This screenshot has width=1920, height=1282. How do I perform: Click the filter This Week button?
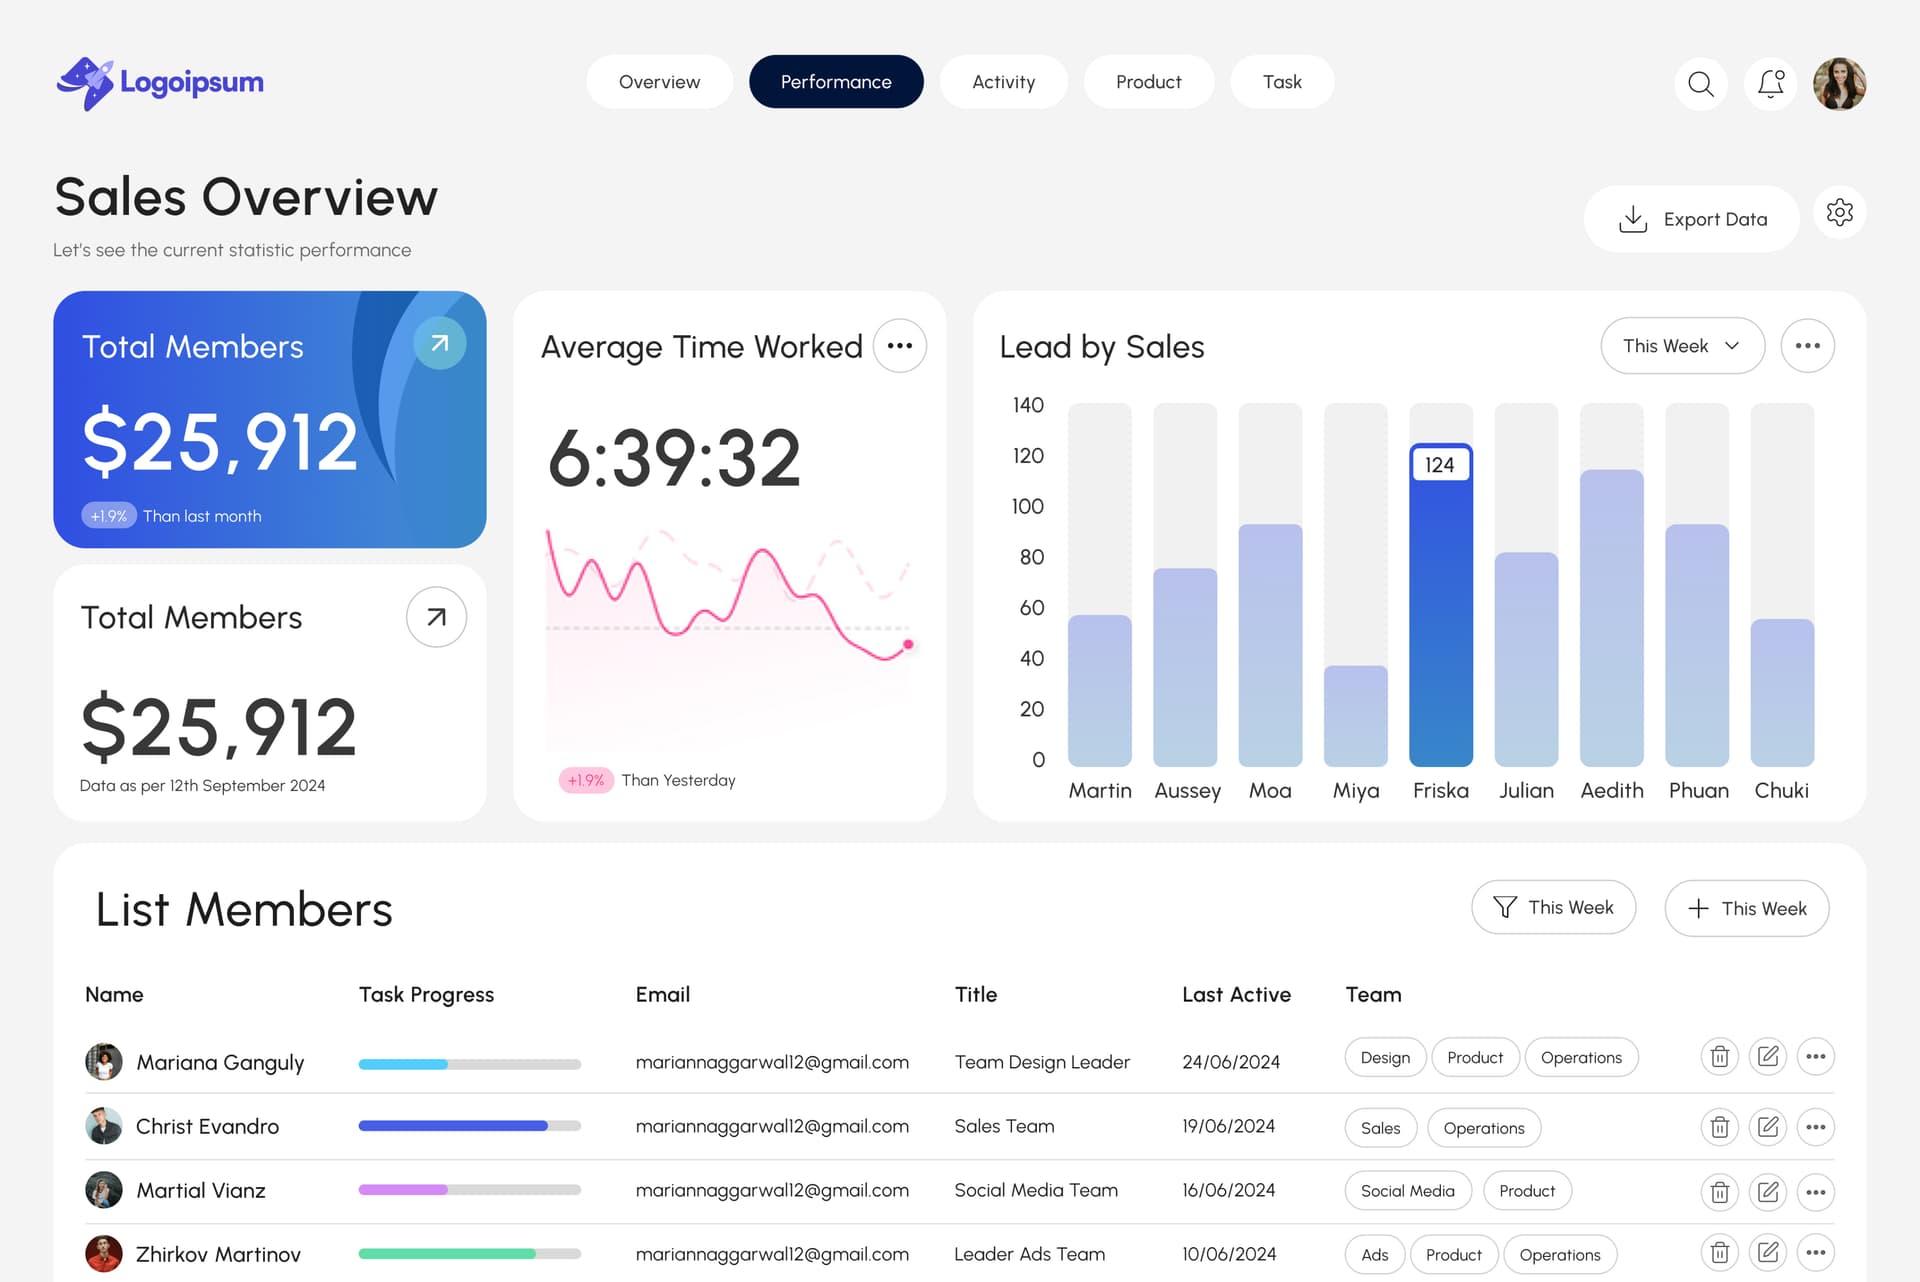[1553, 907]
